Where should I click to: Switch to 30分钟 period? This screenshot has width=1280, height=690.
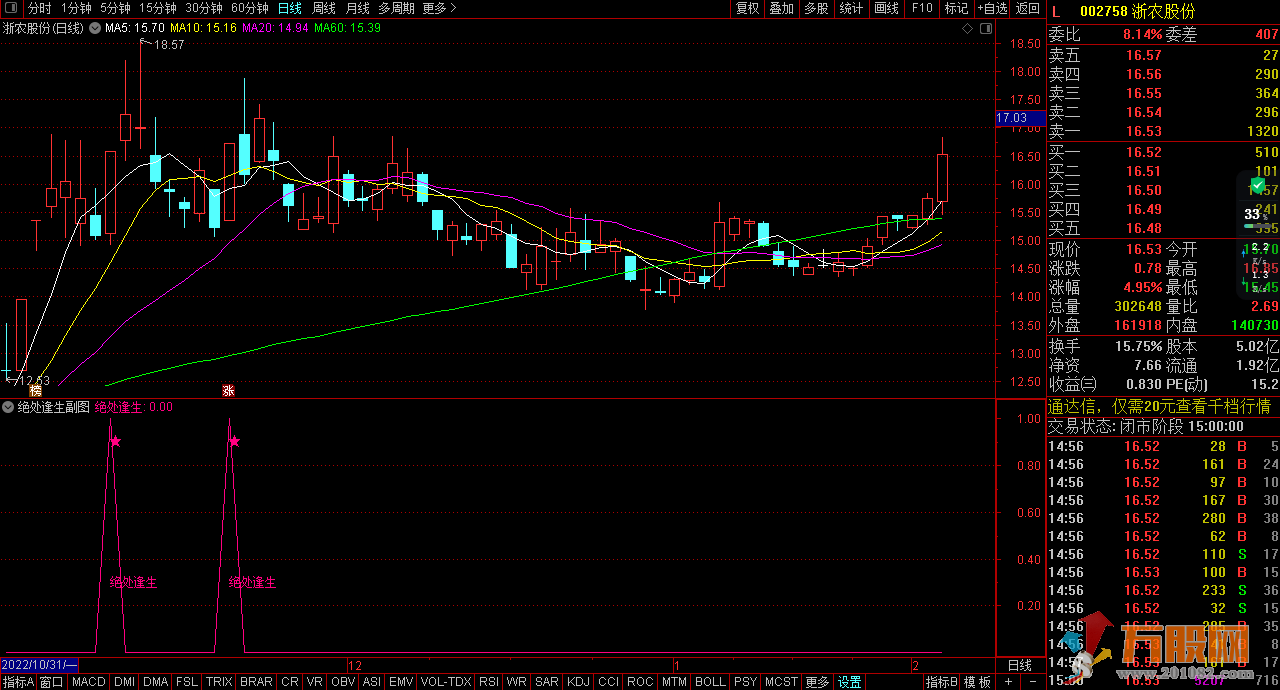coord(204,8)
